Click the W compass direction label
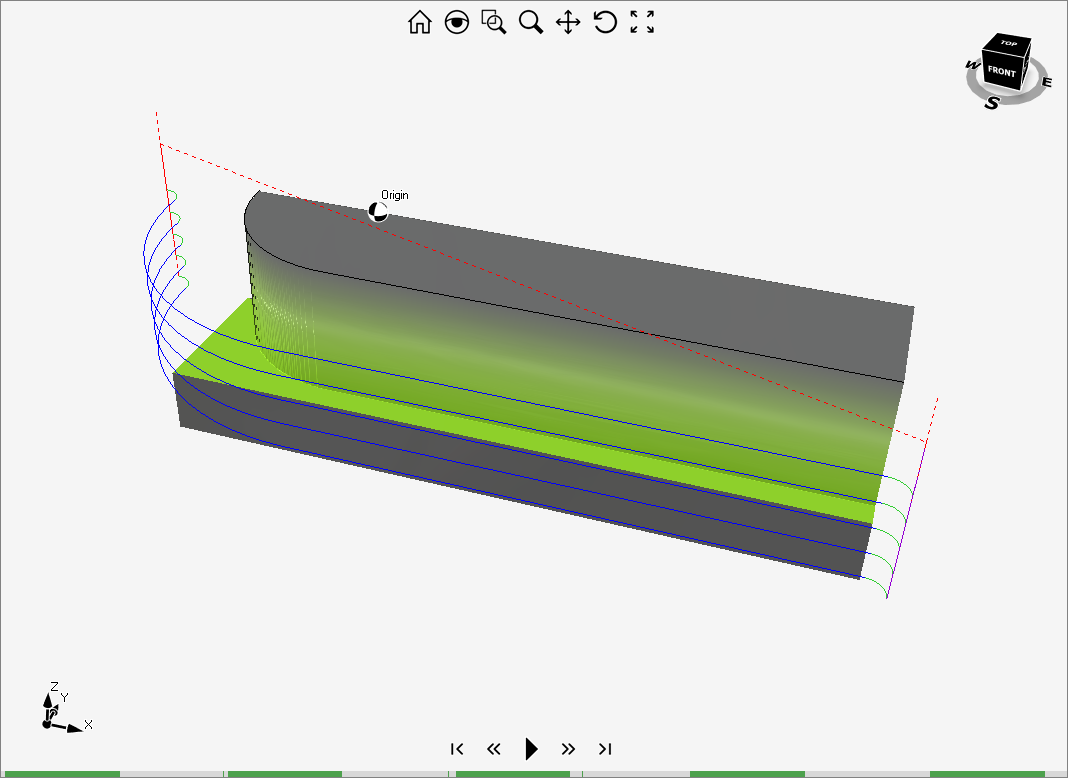 click(971, 65)
